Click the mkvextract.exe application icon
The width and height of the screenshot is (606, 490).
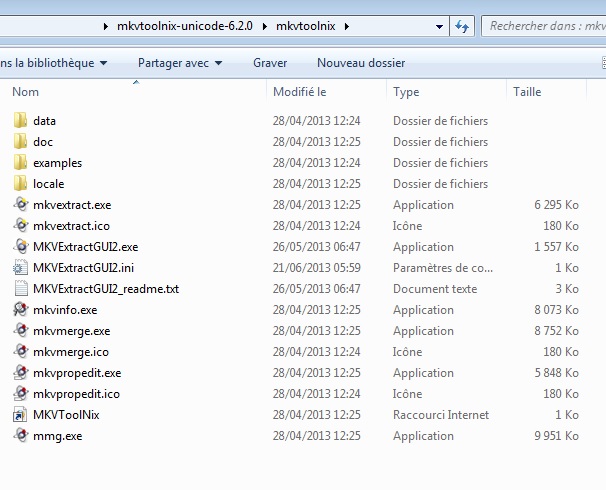21,205
